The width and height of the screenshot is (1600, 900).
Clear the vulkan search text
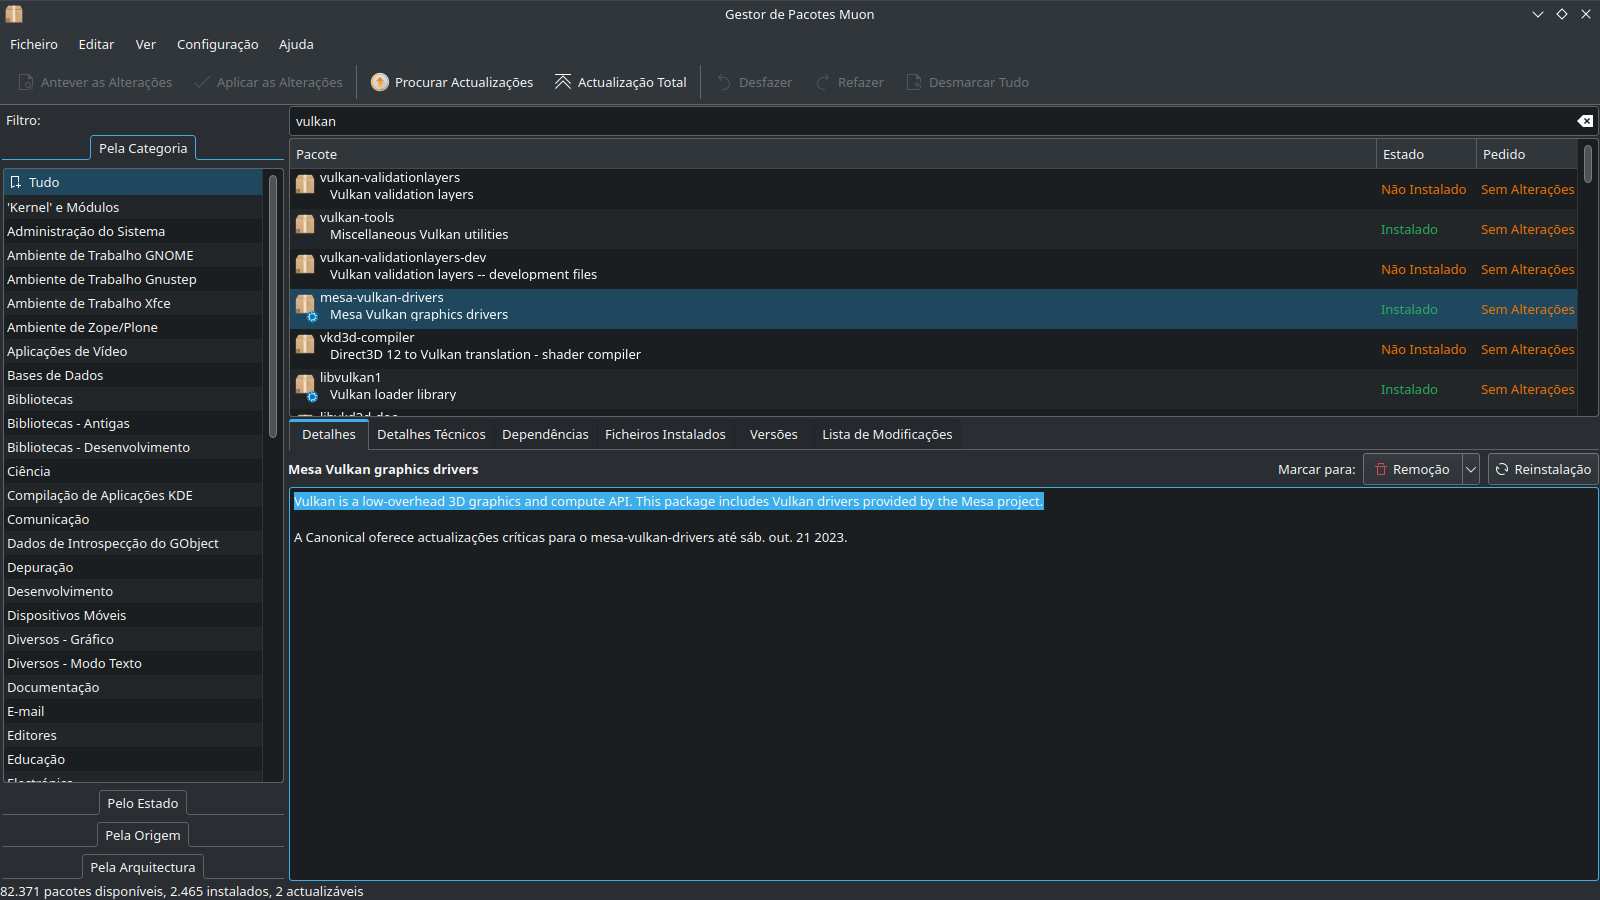[1585, 121]
